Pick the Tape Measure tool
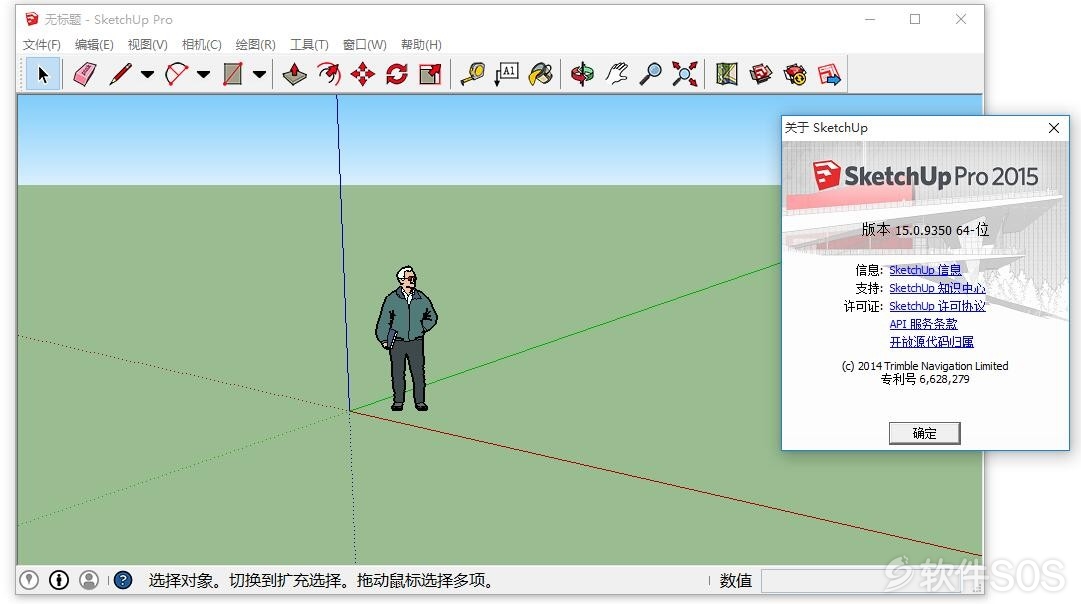Screen dimensions: 1081x604 click(473, 74)
